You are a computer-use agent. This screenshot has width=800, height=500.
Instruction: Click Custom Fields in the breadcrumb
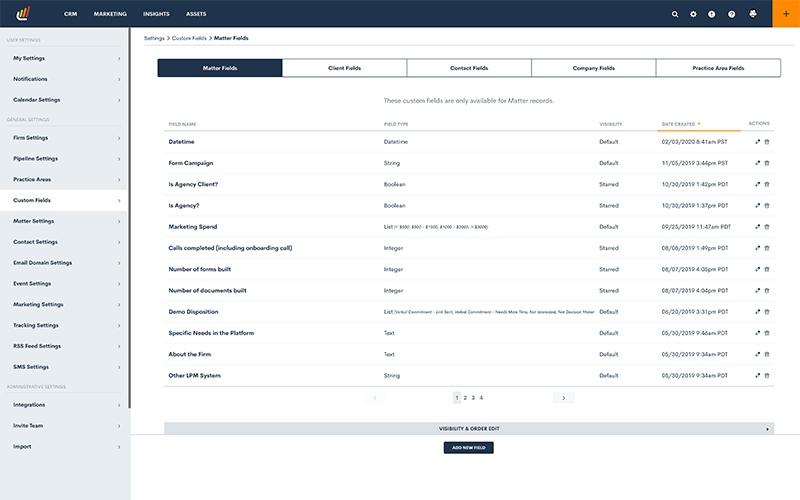click(x=189, y=38)
